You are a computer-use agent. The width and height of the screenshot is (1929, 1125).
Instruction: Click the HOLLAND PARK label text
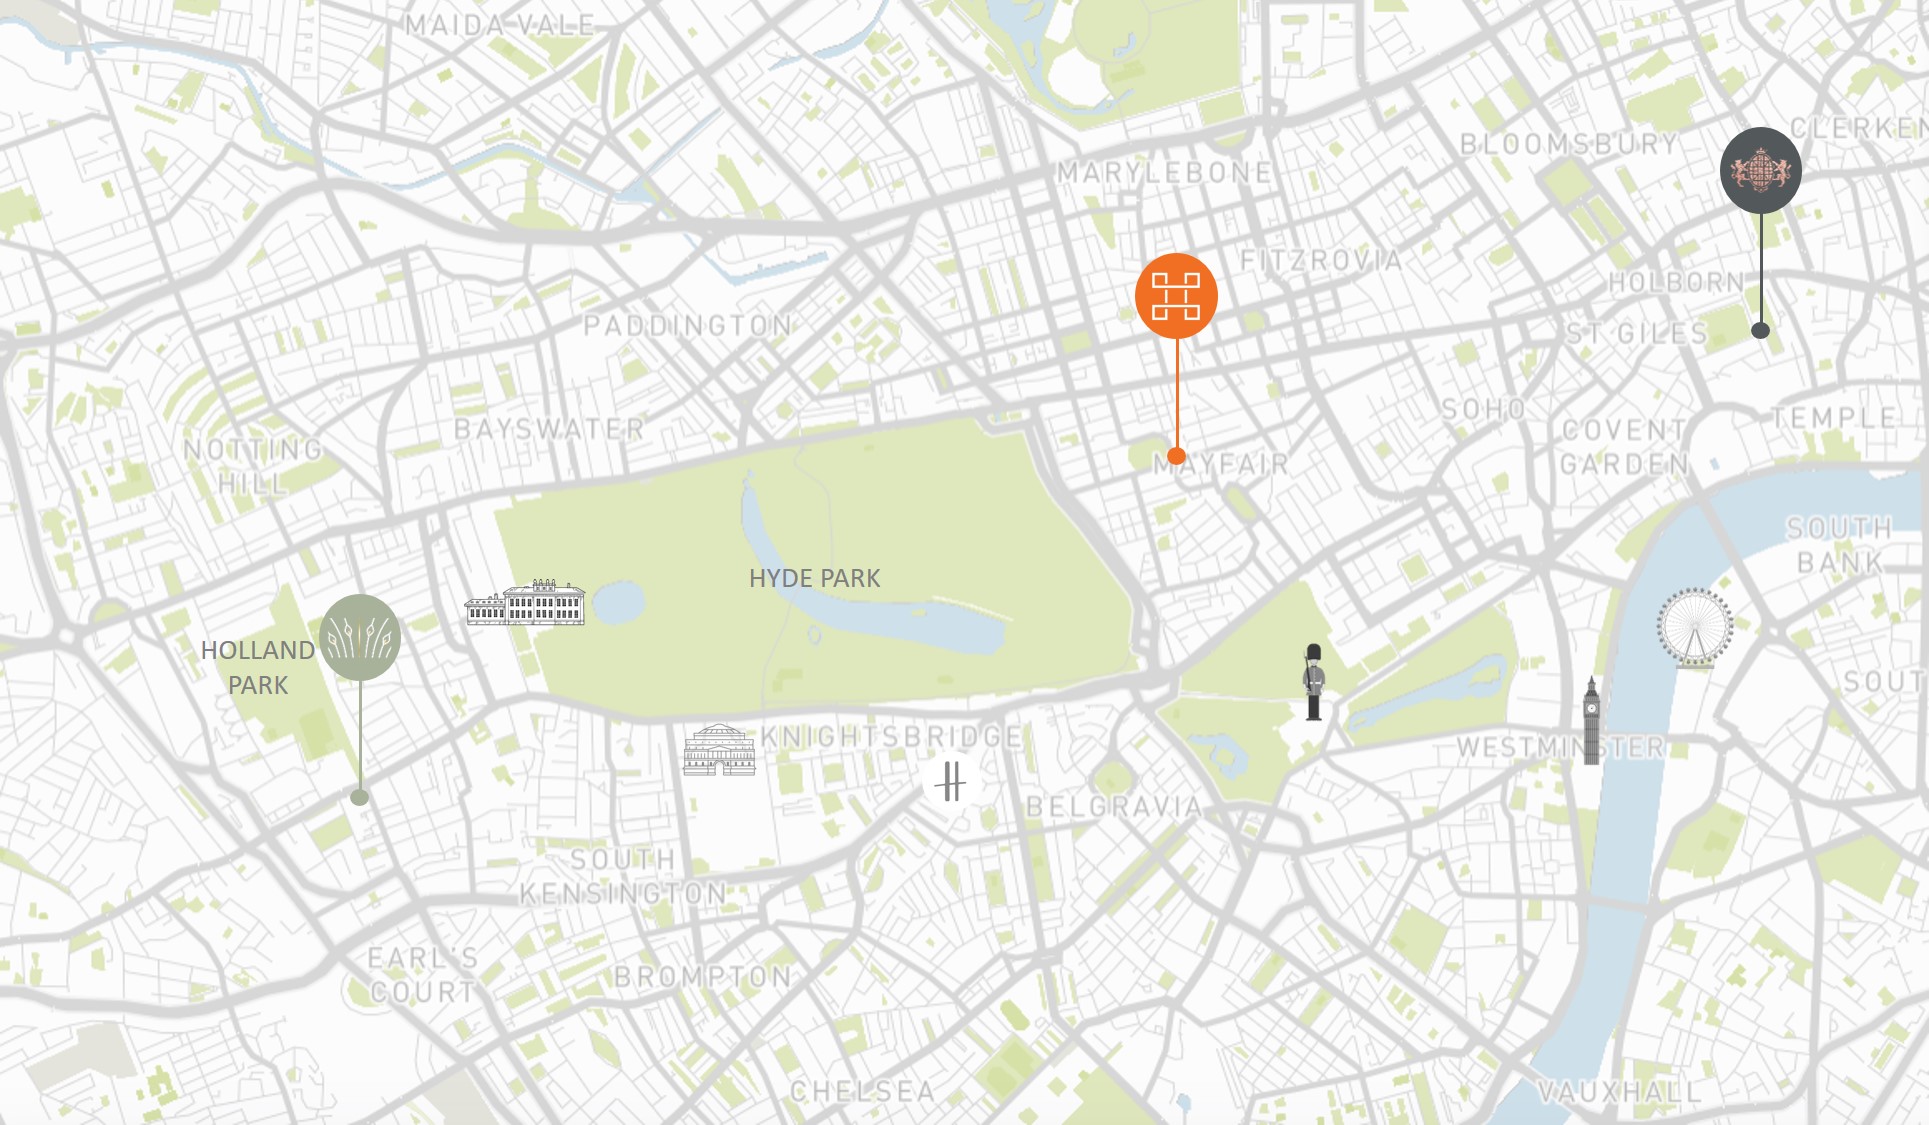[x=258, y=667]
